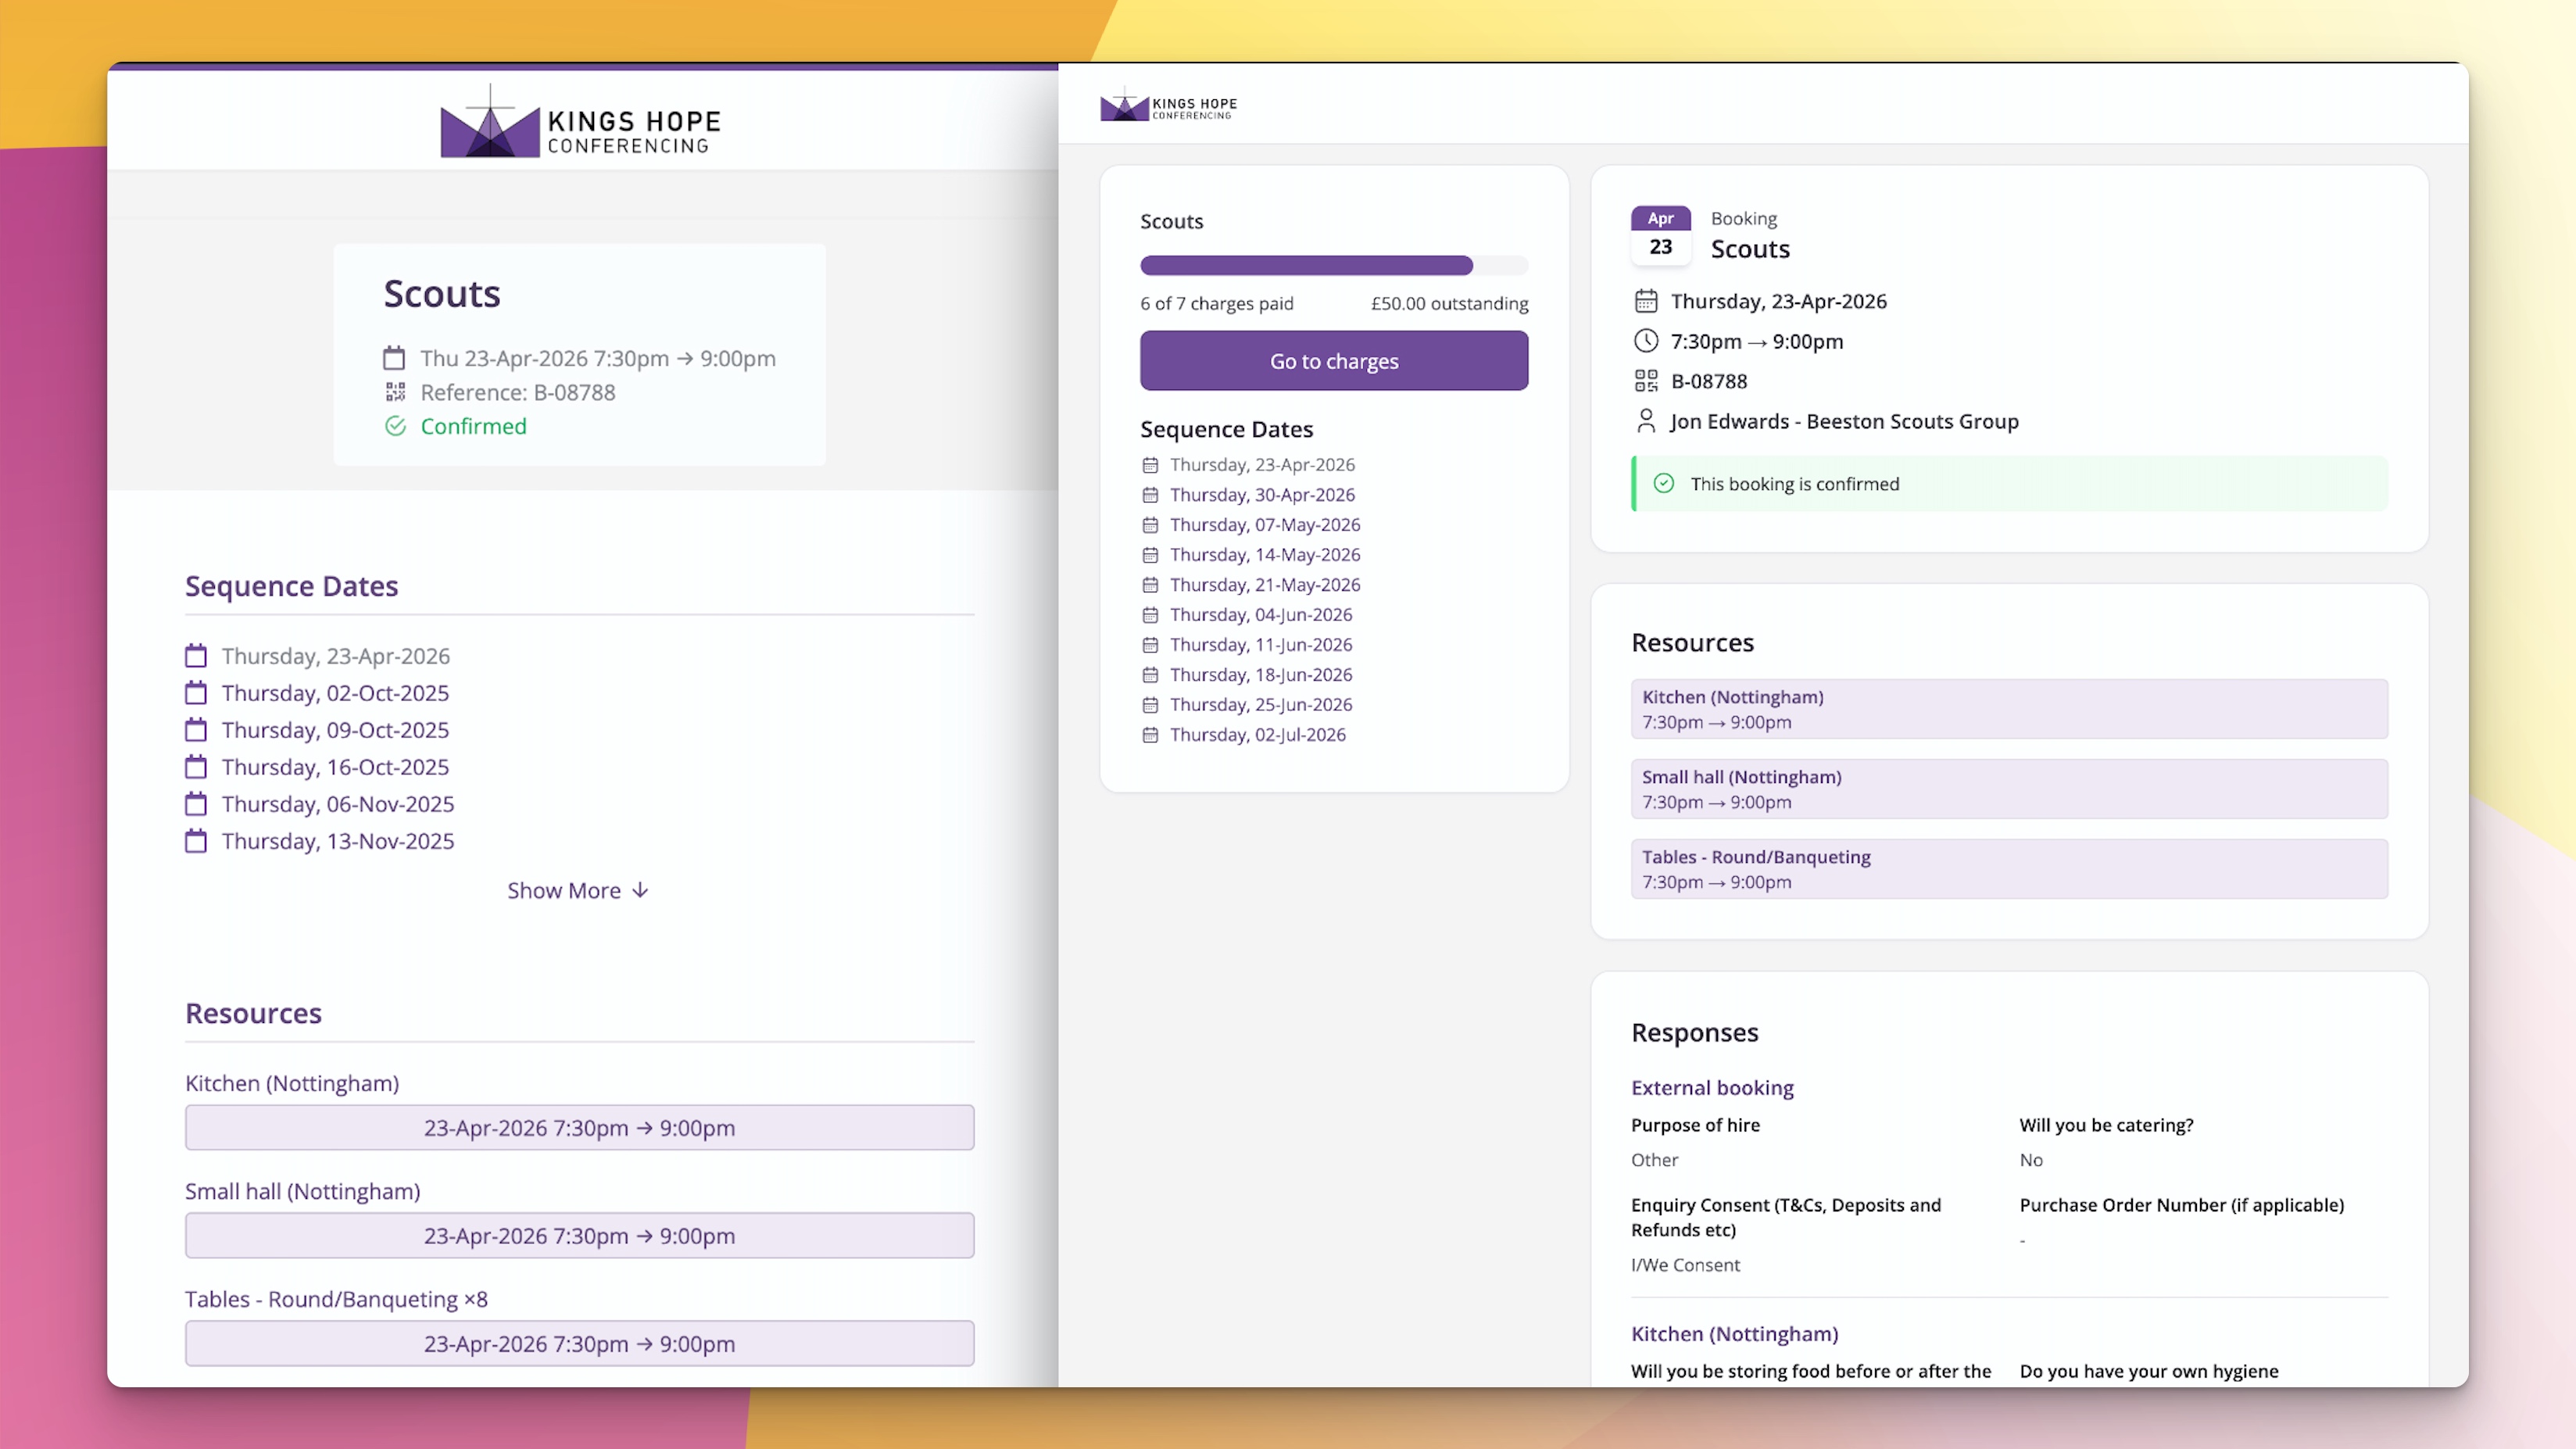Viewport: 2576px width, 1449px height.
Task: Open Thursday, 18-Jun-2026 sequence date
Action: coord(1261,675)
